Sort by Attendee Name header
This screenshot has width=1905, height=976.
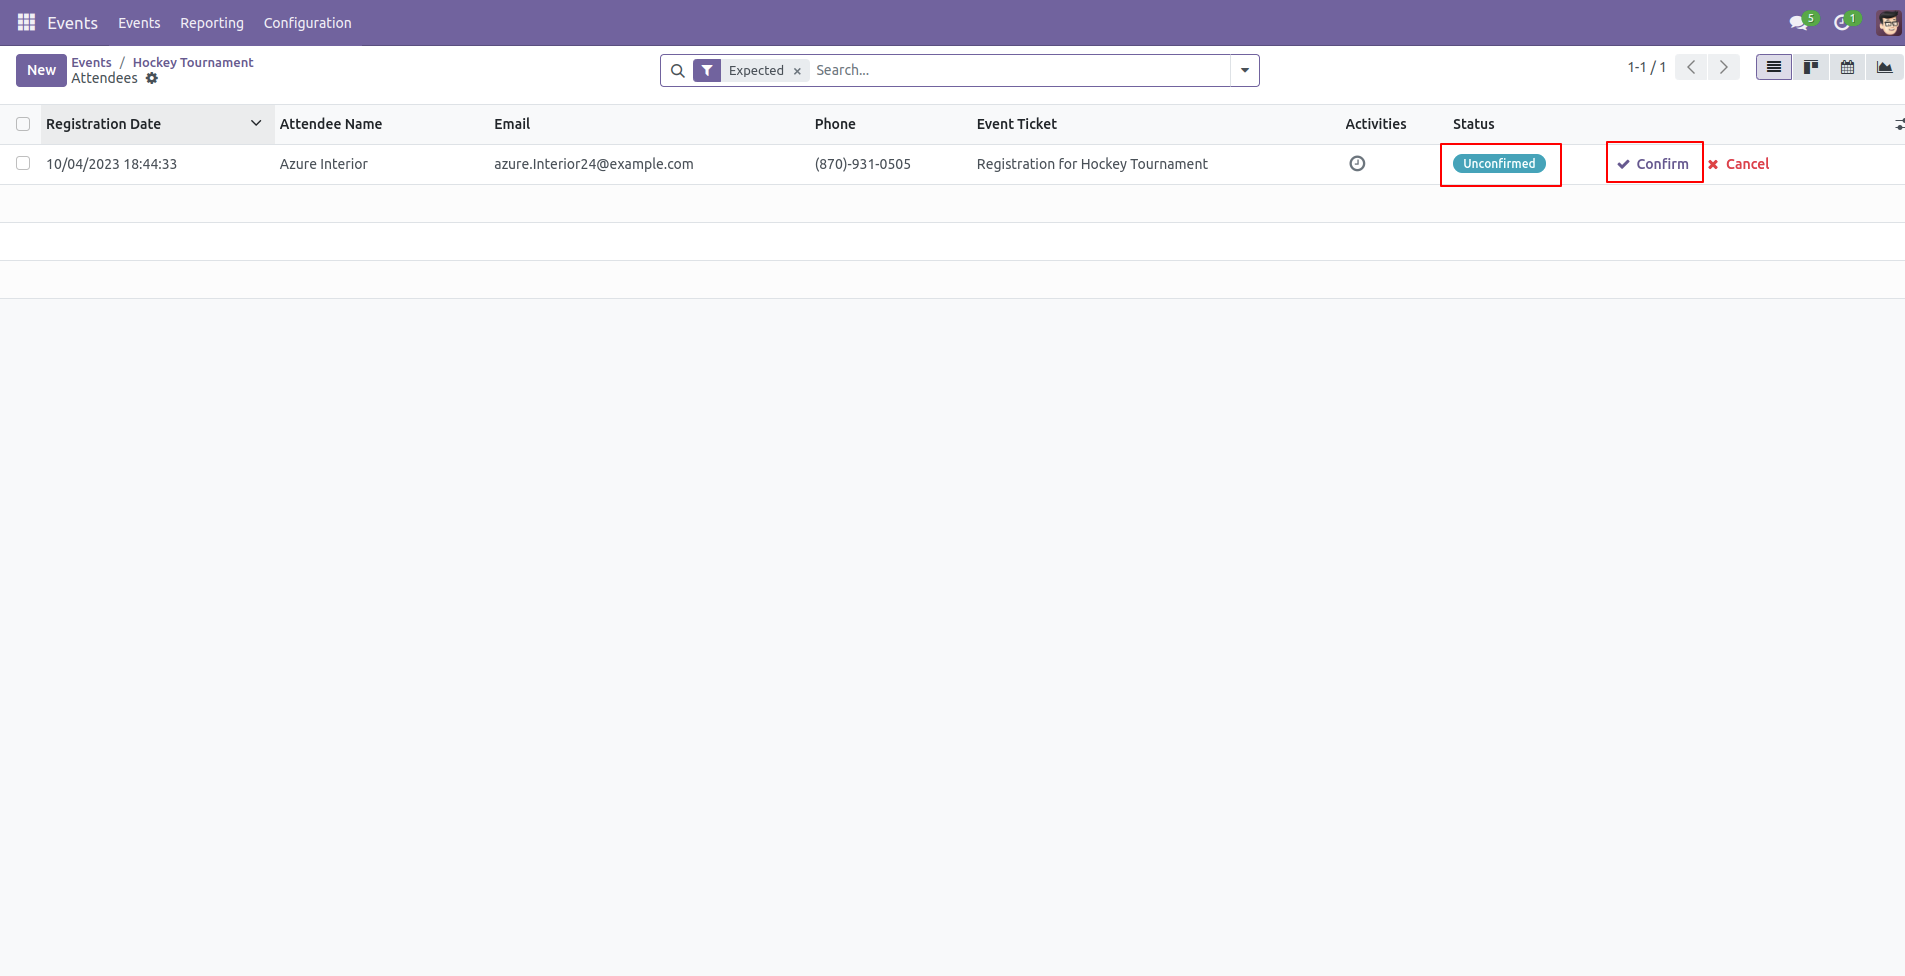[331, 124]
